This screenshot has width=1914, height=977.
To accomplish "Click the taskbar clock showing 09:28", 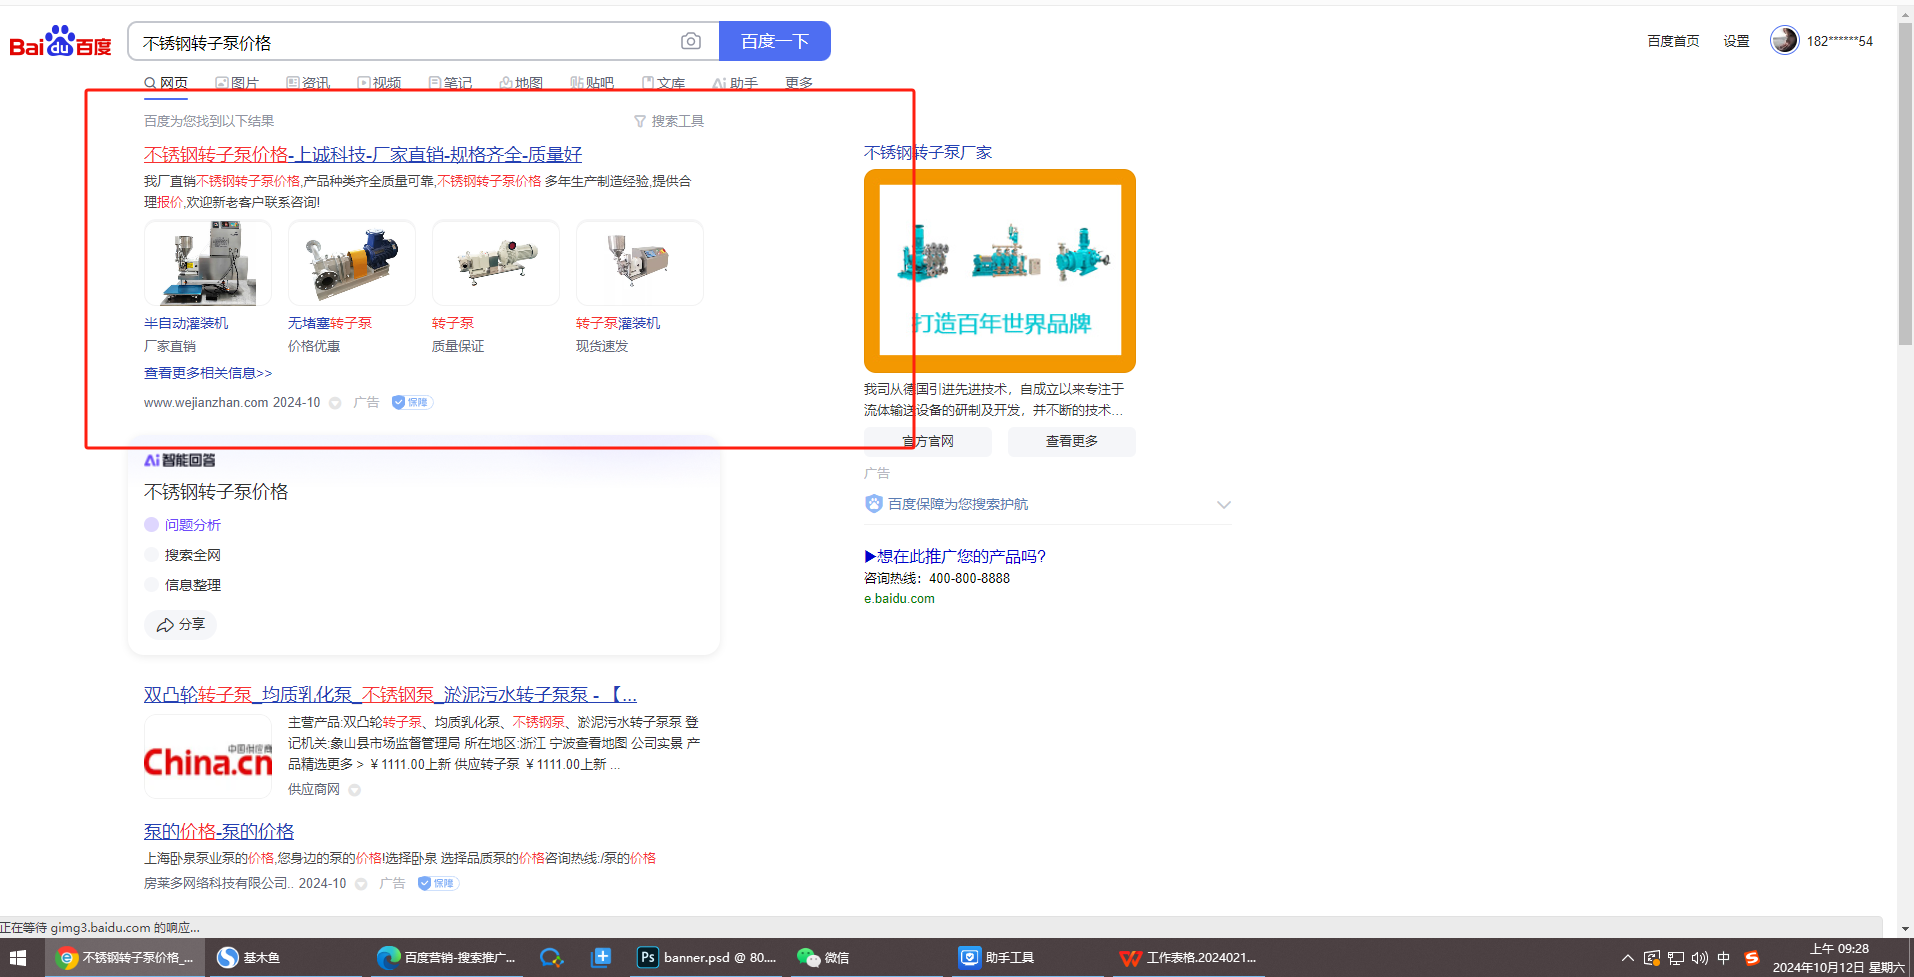I will [1839, 958].
